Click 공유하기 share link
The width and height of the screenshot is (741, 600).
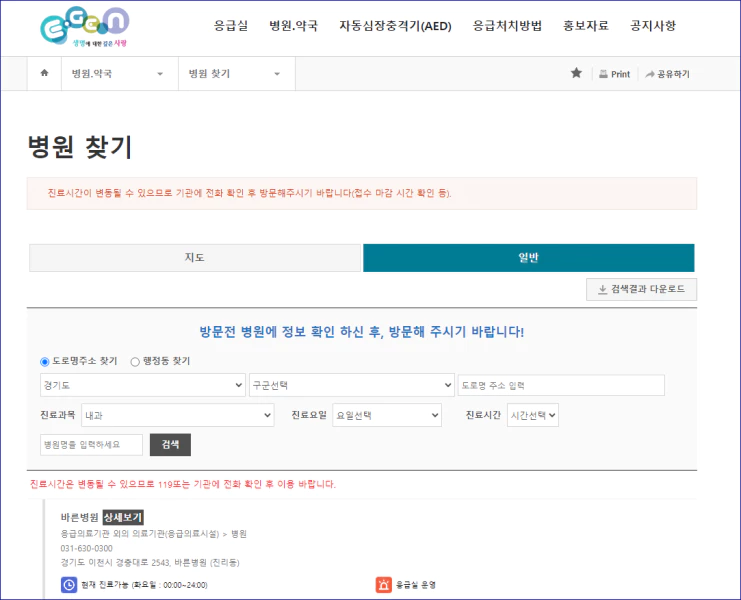(x=667, y=74)
